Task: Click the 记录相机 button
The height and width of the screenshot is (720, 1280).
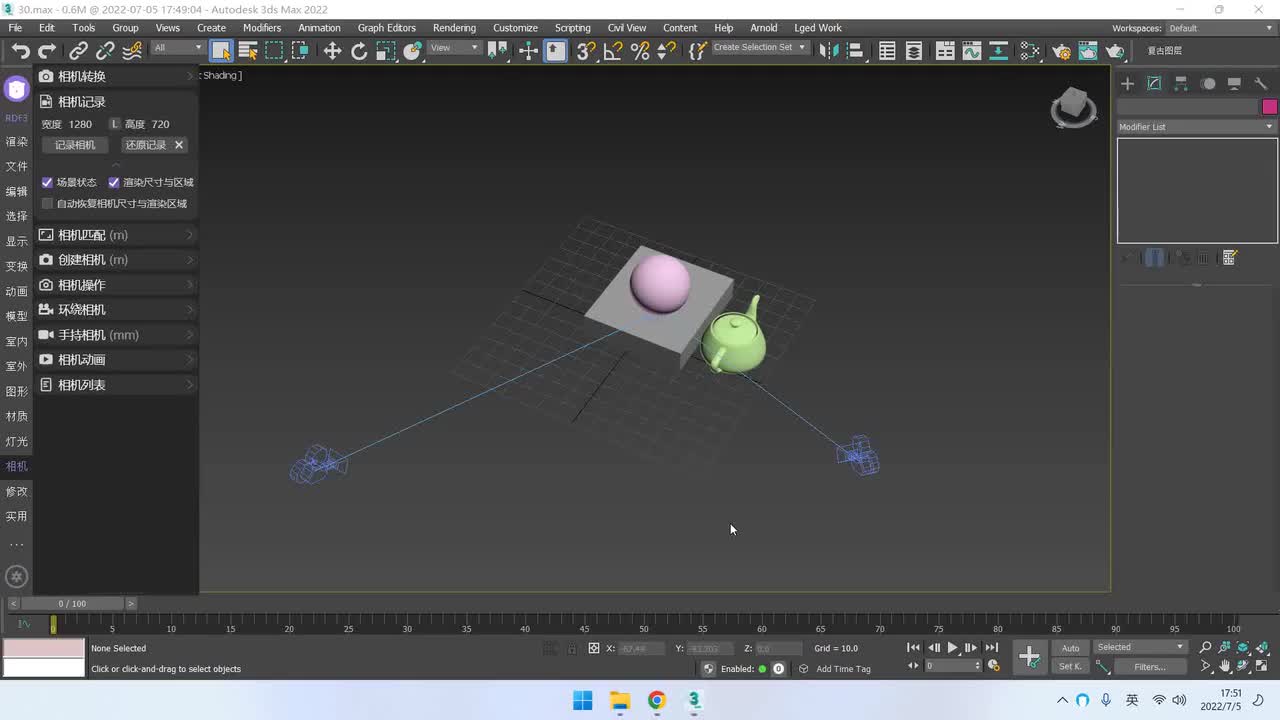Action: pyautogui.click(x=75, y=145)
